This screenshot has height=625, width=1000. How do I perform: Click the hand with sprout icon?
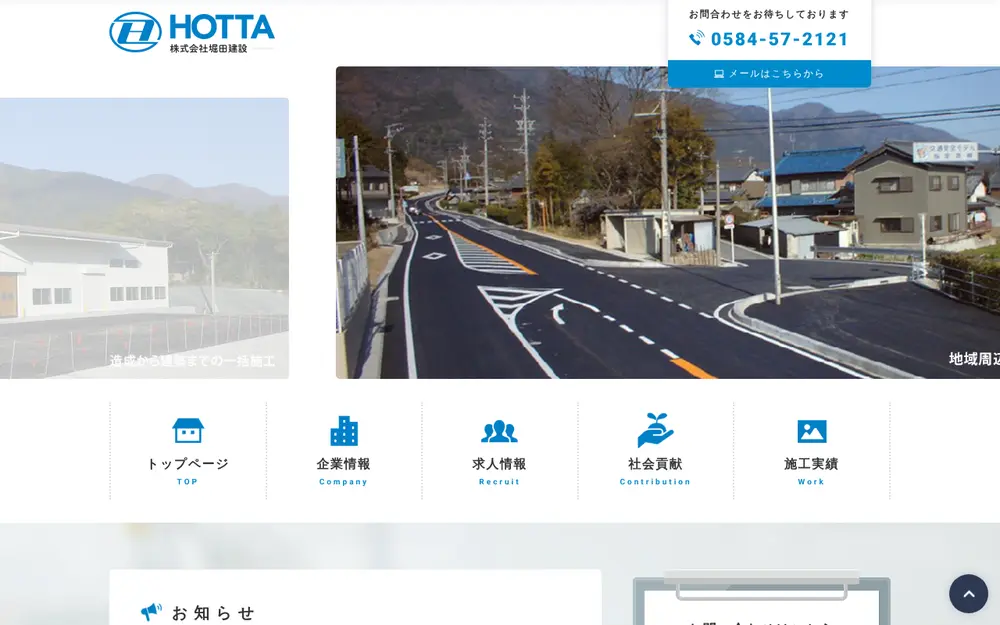pos(656,430)
